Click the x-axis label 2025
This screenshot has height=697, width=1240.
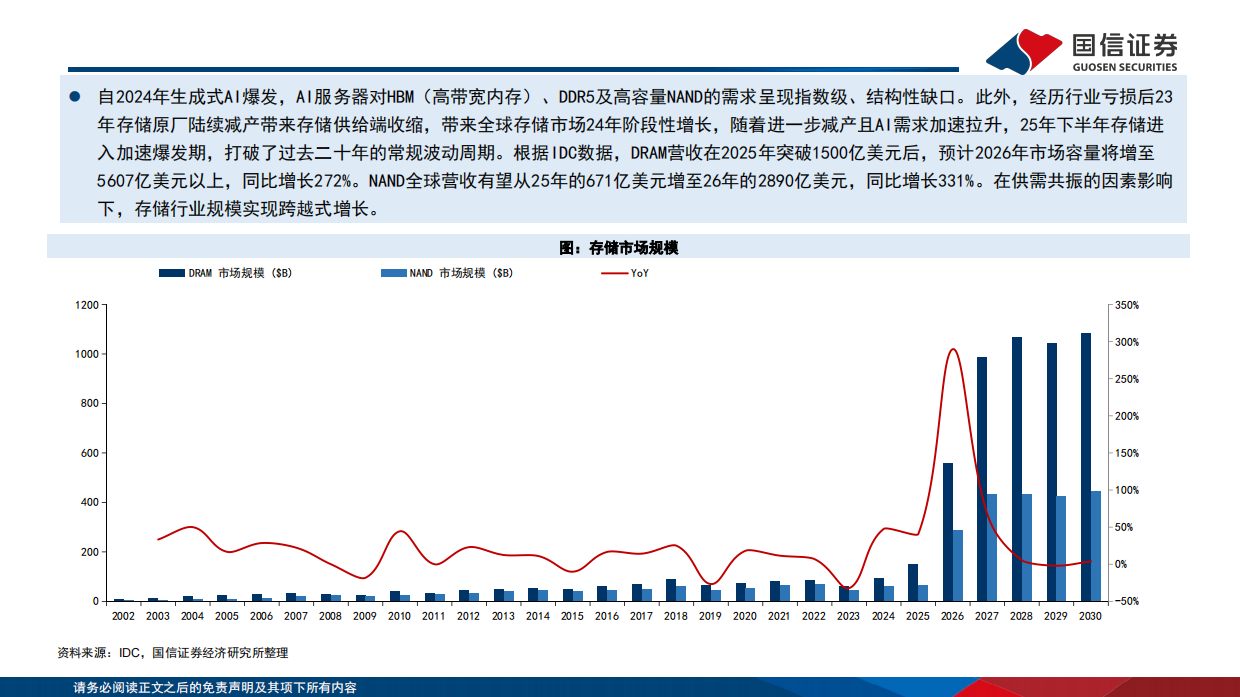[x=918, y=616]
